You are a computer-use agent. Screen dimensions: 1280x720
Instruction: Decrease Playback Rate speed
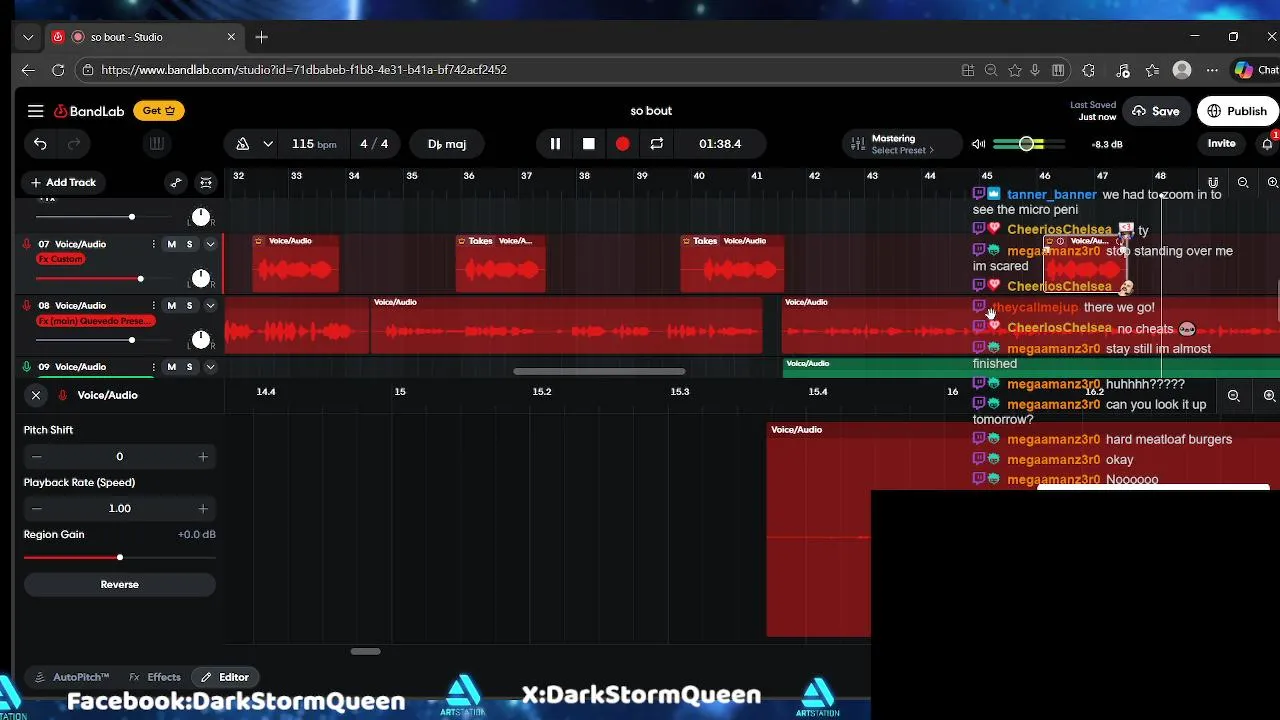point(37,509)
